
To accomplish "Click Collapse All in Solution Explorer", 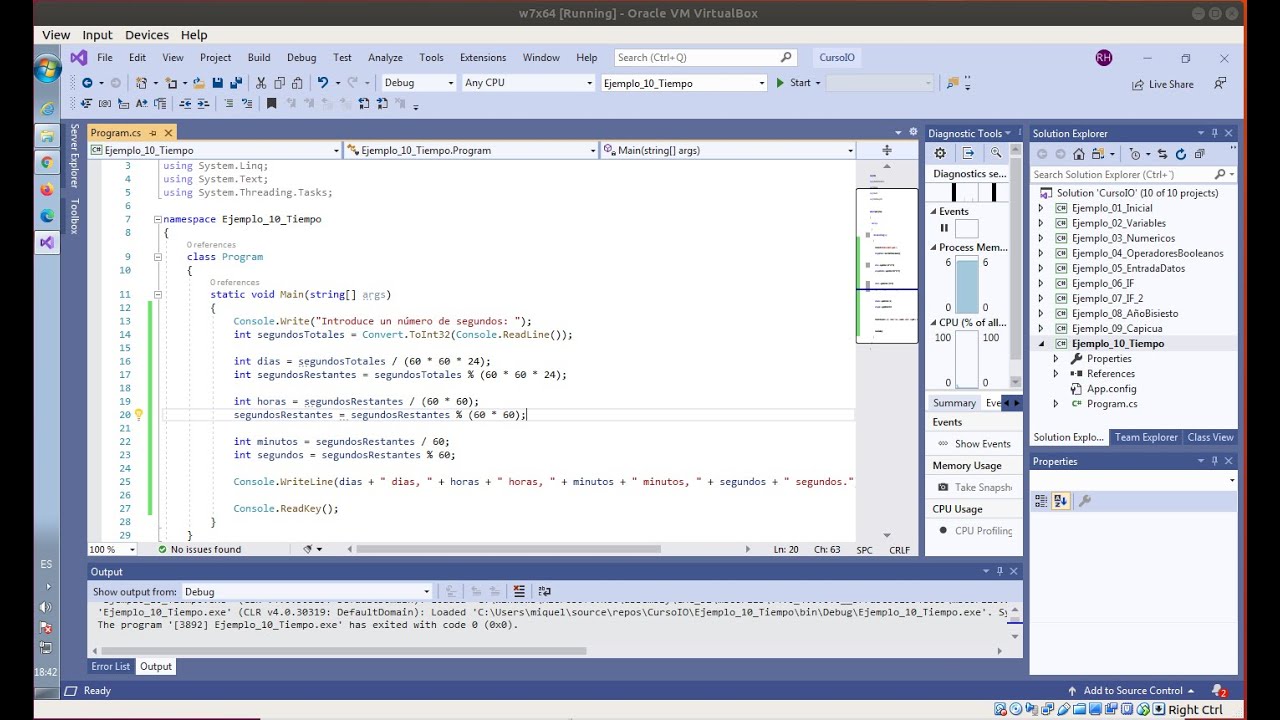I will 1198,154.
